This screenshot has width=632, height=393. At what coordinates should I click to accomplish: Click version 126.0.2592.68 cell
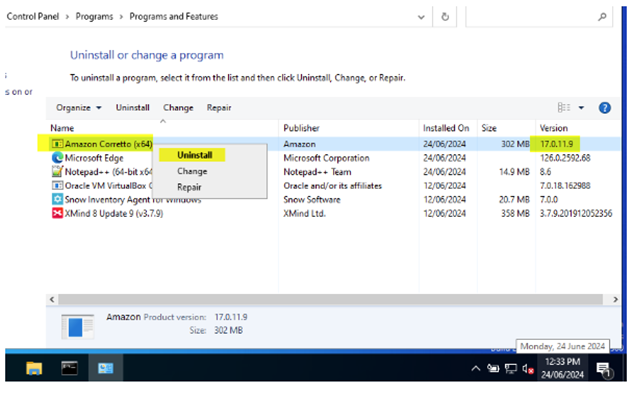[565, 158]
